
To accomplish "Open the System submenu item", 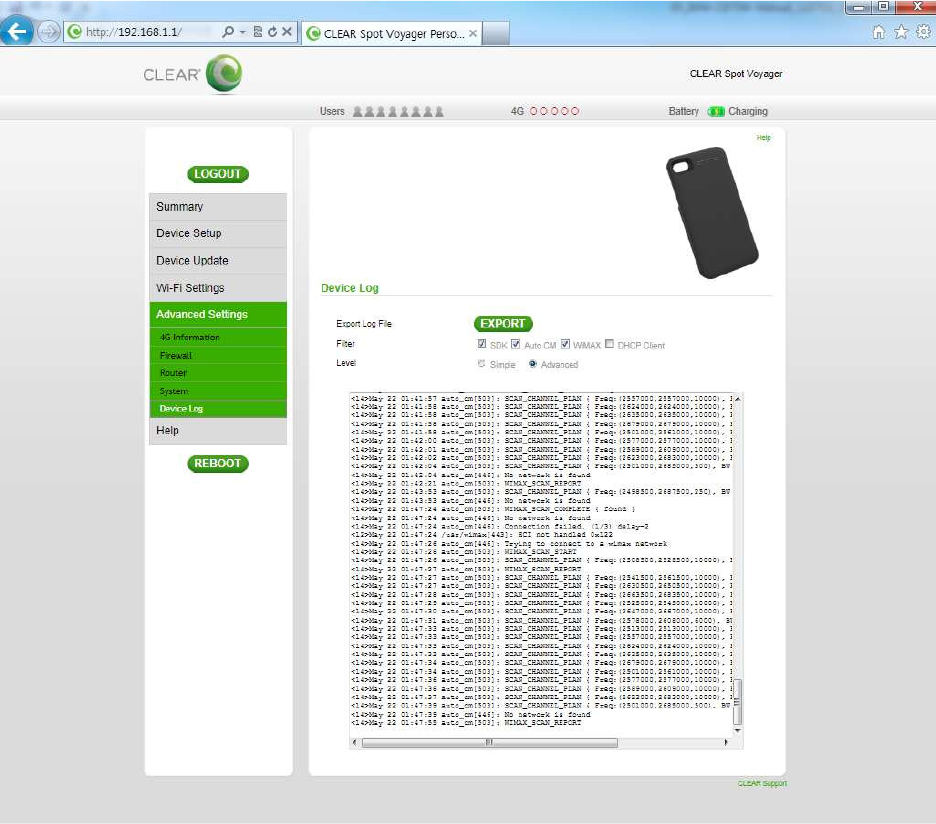I will (218, 391).
